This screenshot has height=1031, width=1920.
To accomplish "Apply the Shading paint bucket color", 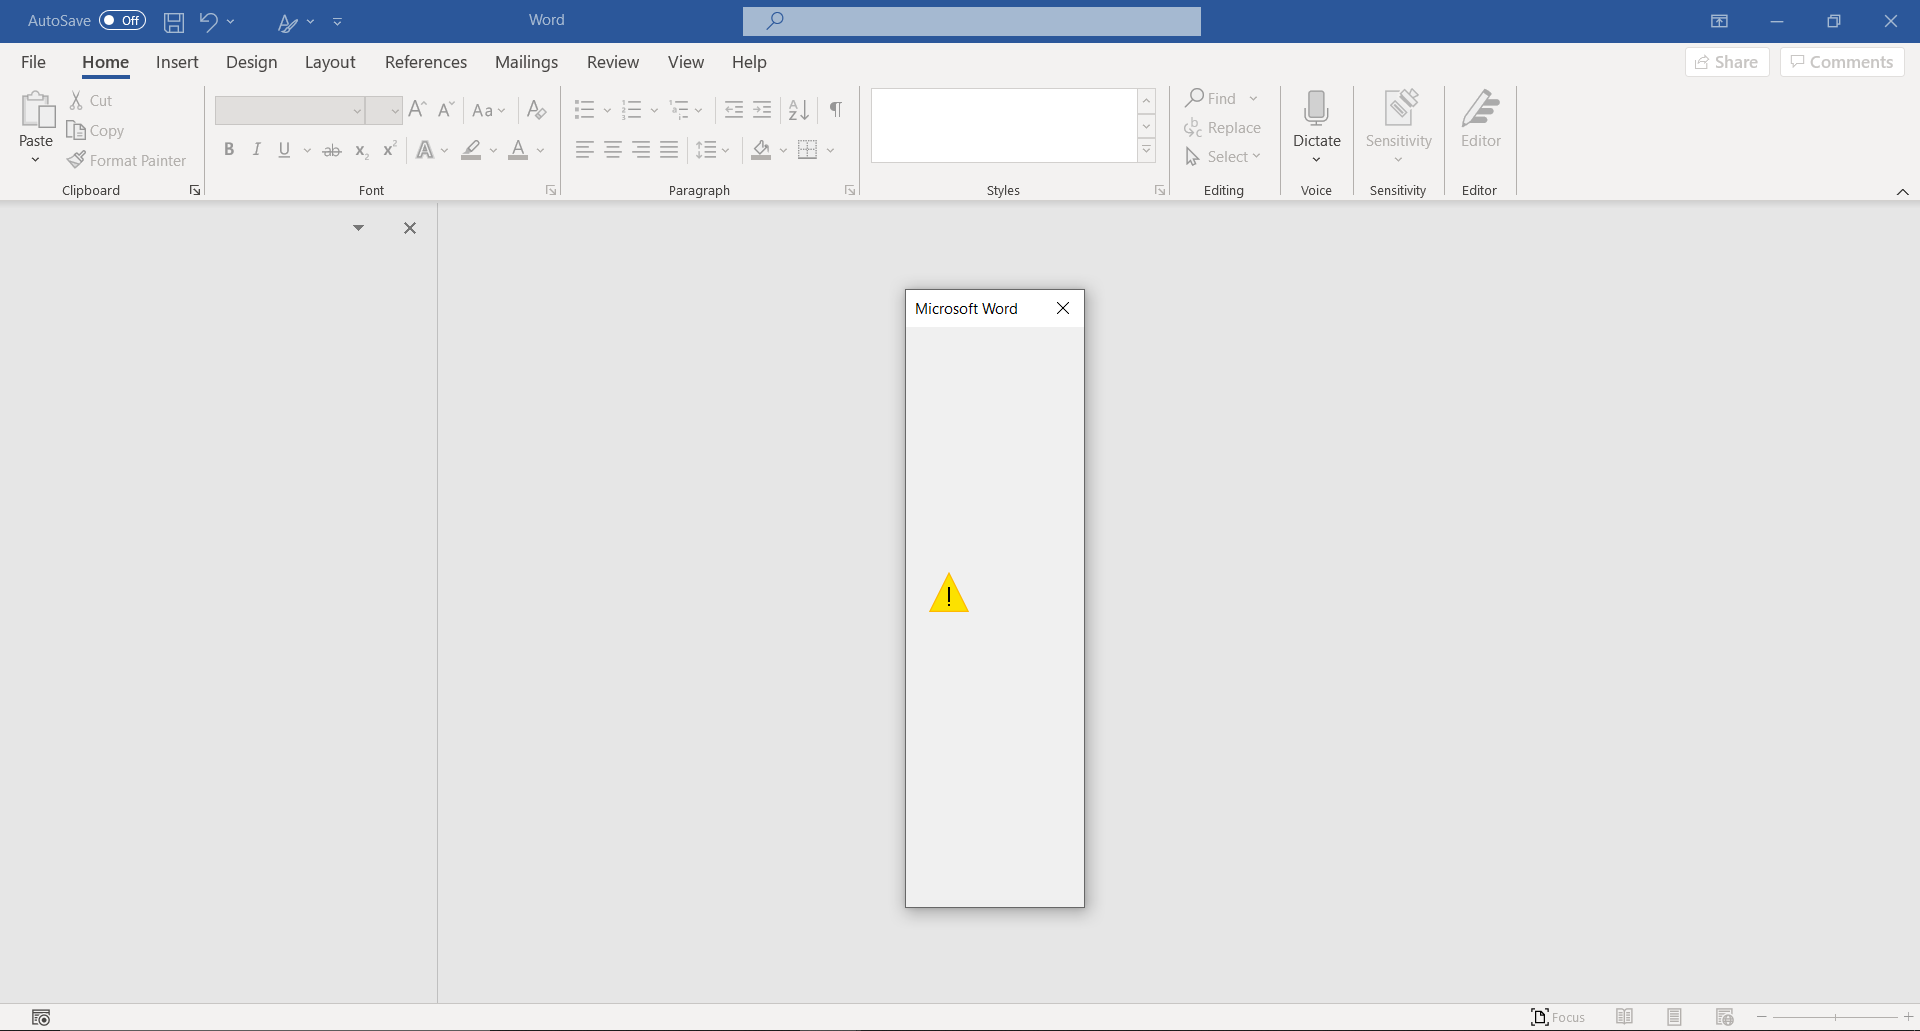I will click(762, 150).
